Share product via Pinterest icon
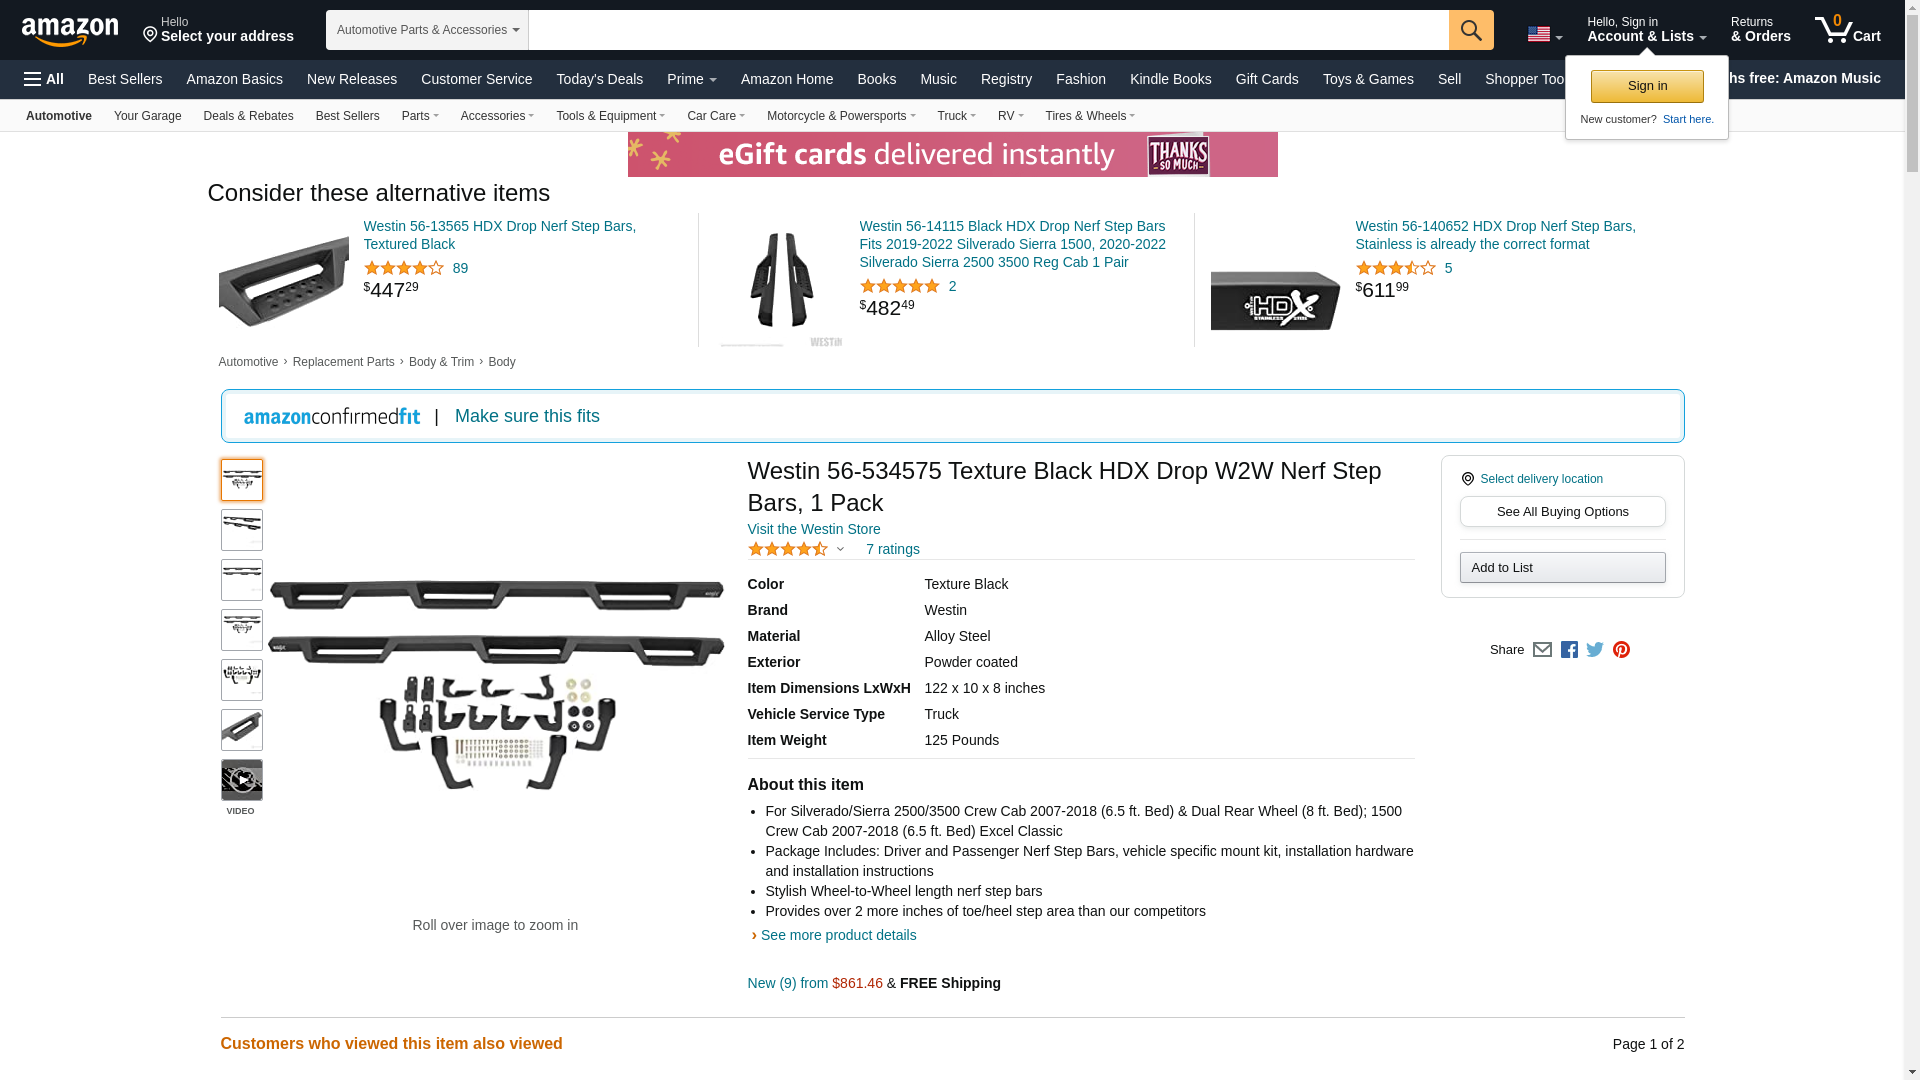1920x1080 pixels. [1621, 650]
